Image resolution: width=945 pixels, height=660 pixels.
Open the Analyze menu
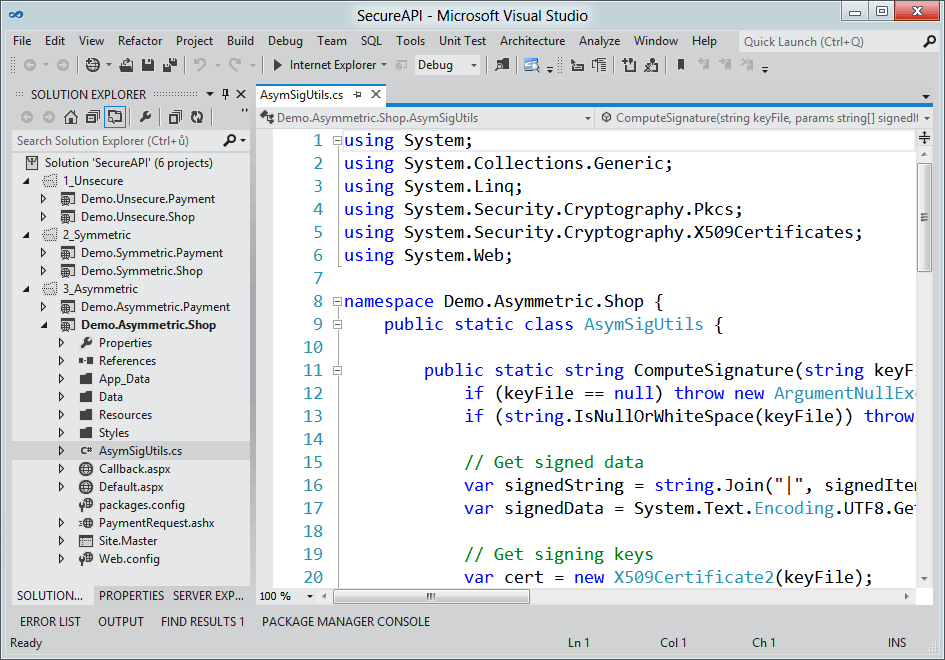[x=599, y=41]
